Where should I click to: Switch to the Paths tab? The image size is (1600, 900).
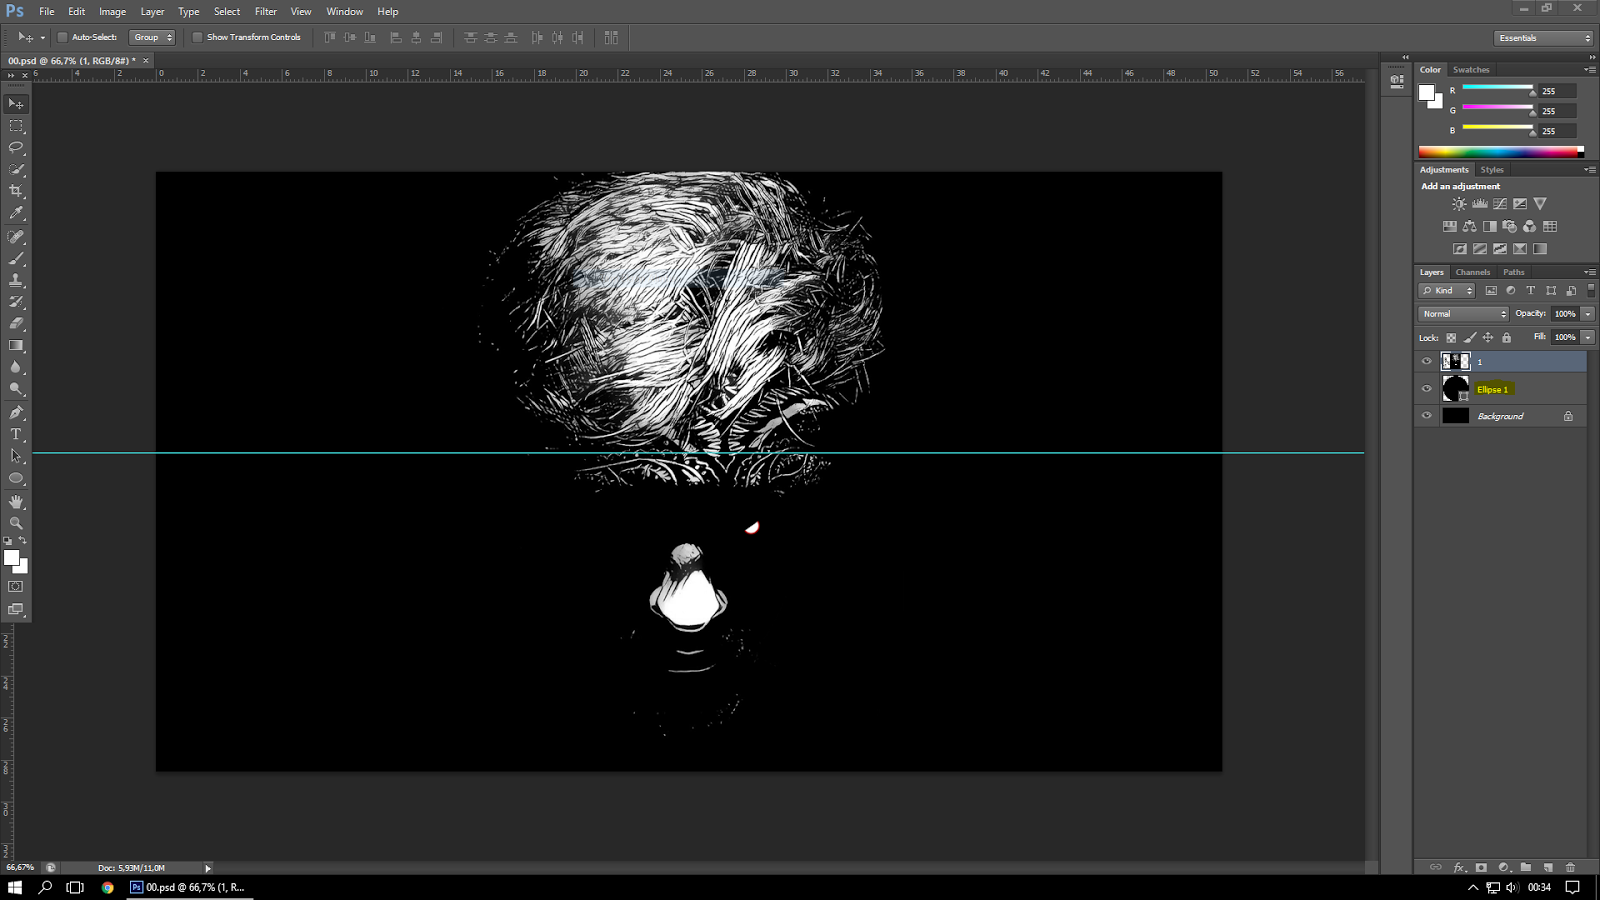point(1514,272)
